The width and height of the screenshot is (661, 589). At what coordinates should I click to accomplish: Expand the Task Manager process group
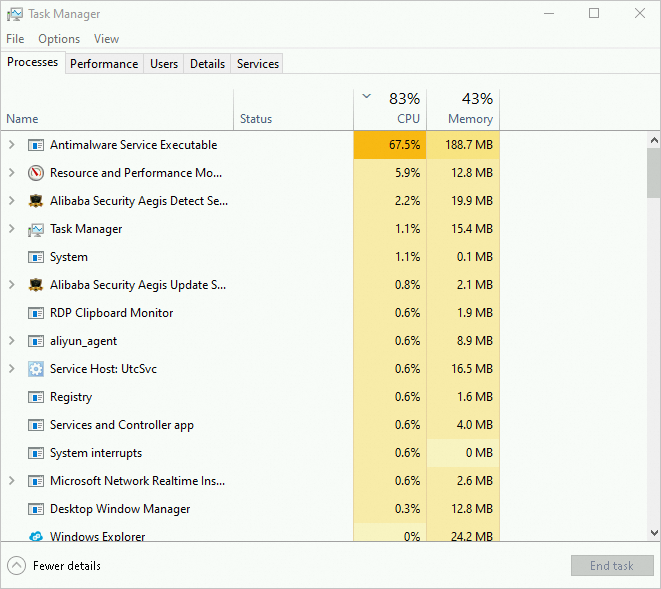pyautogui.click(x=12, y=229)
